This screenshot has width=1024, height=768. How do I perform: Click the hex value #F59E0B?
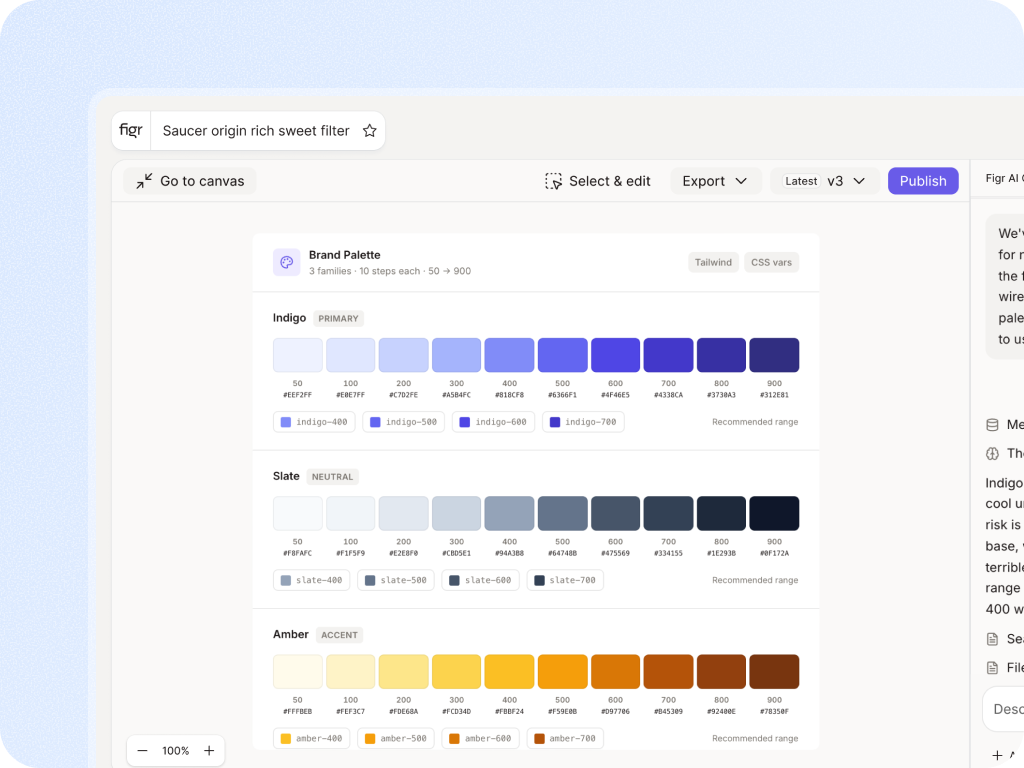(x=562, y=711)
